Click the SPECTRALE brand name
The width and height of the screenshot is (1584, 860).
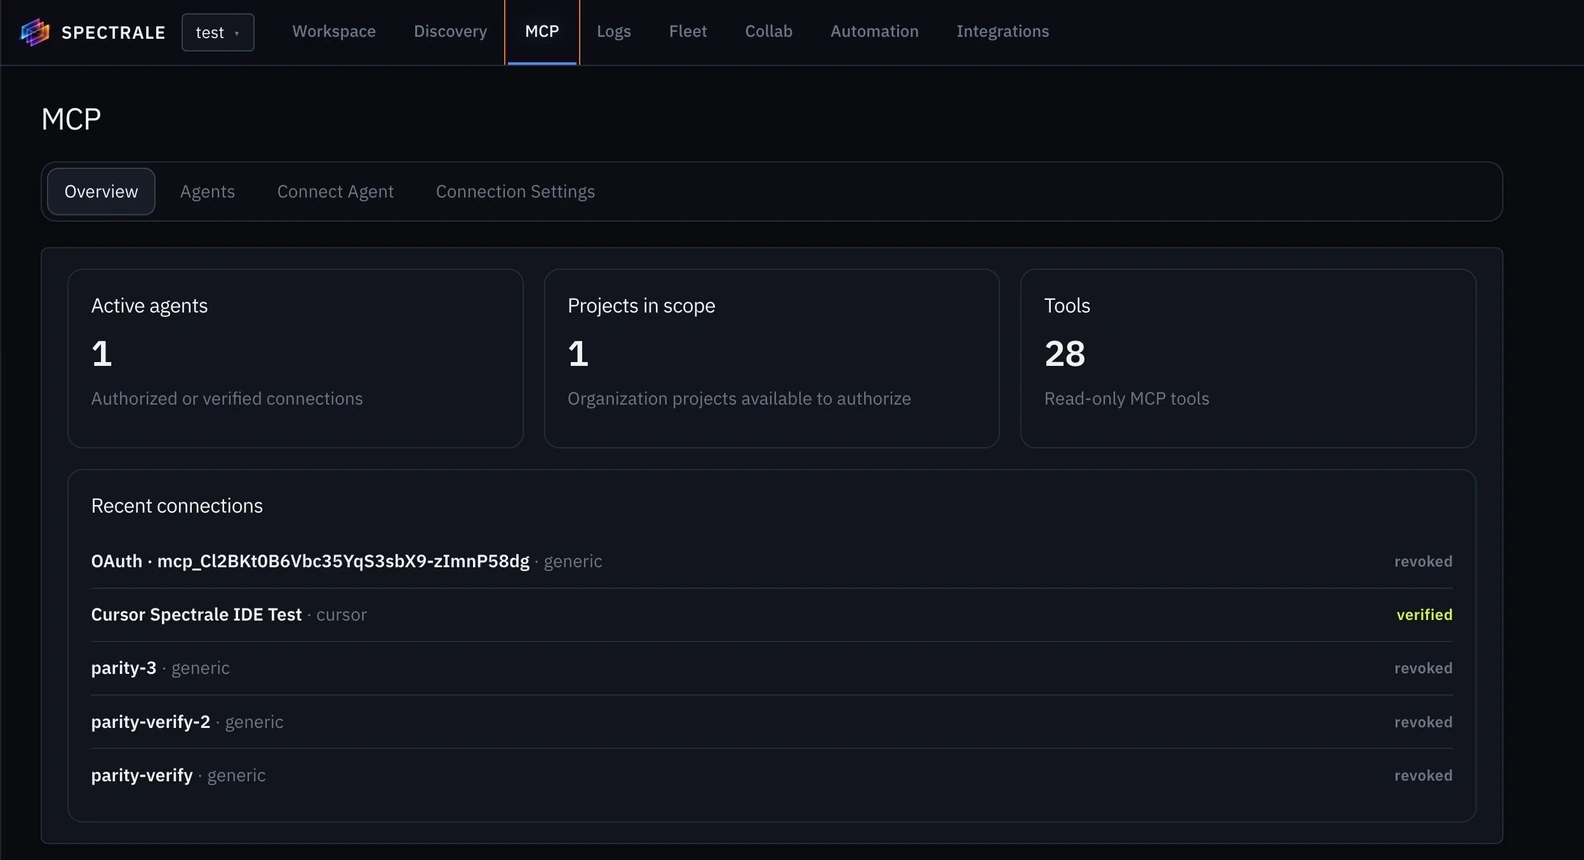[113, 32]
